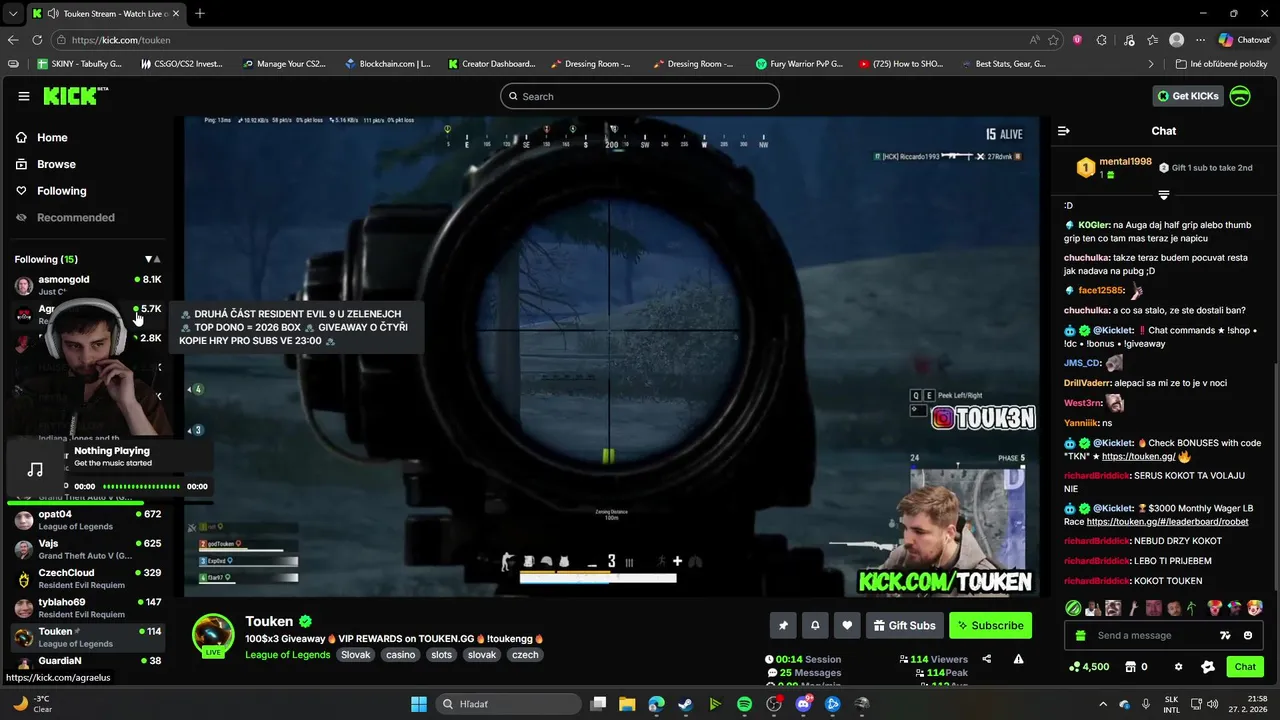Report the stream via warning triangle icon

tap(1018, 659)
